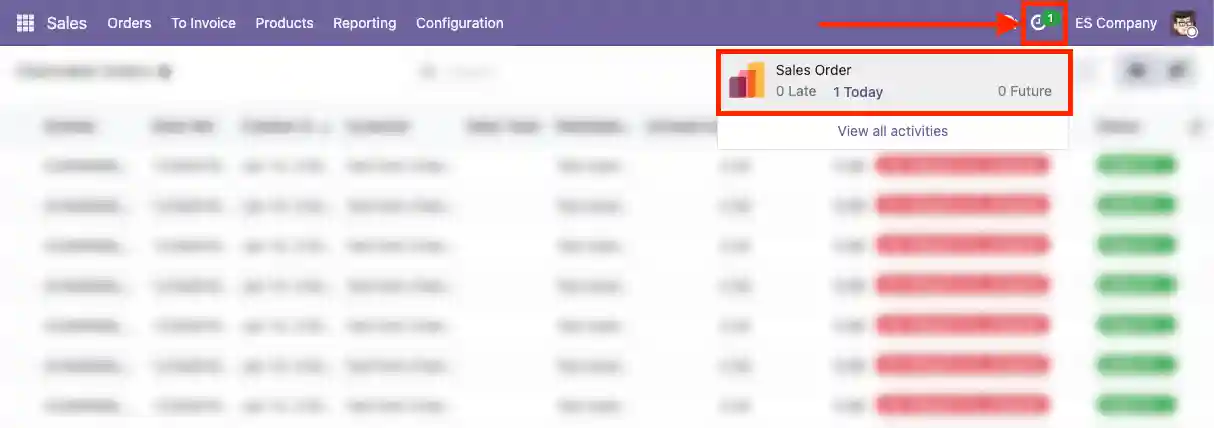Expand the Configuration menu

(x=459, y=23)
